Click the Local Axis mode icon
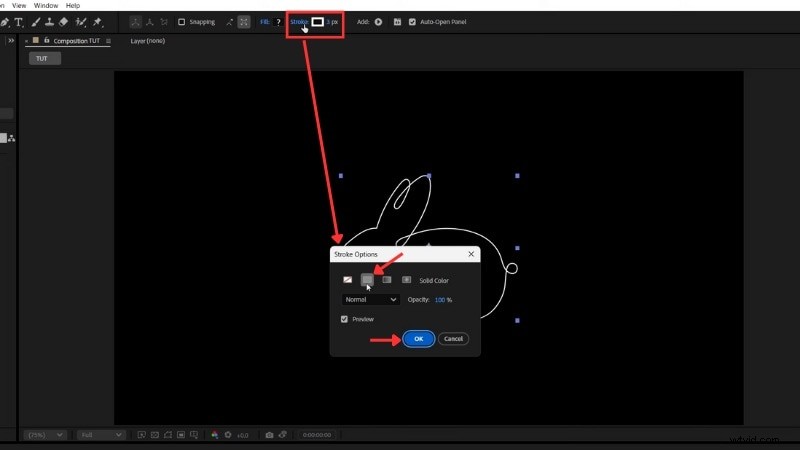 pos(135,22)
